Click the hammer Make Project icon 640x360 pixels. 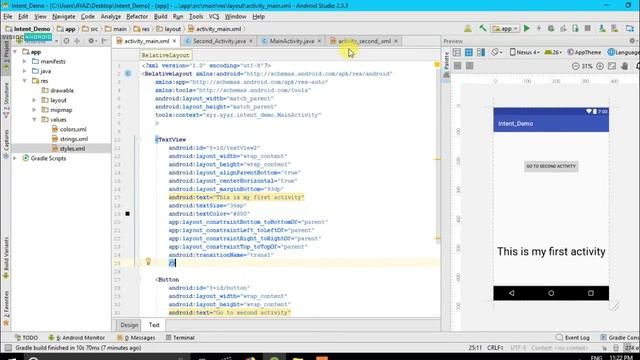[x=483, y=29]
